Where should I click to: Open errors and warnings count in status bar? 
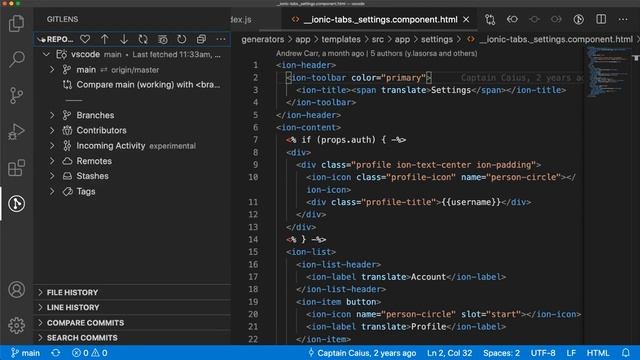[x=89, y=353]
